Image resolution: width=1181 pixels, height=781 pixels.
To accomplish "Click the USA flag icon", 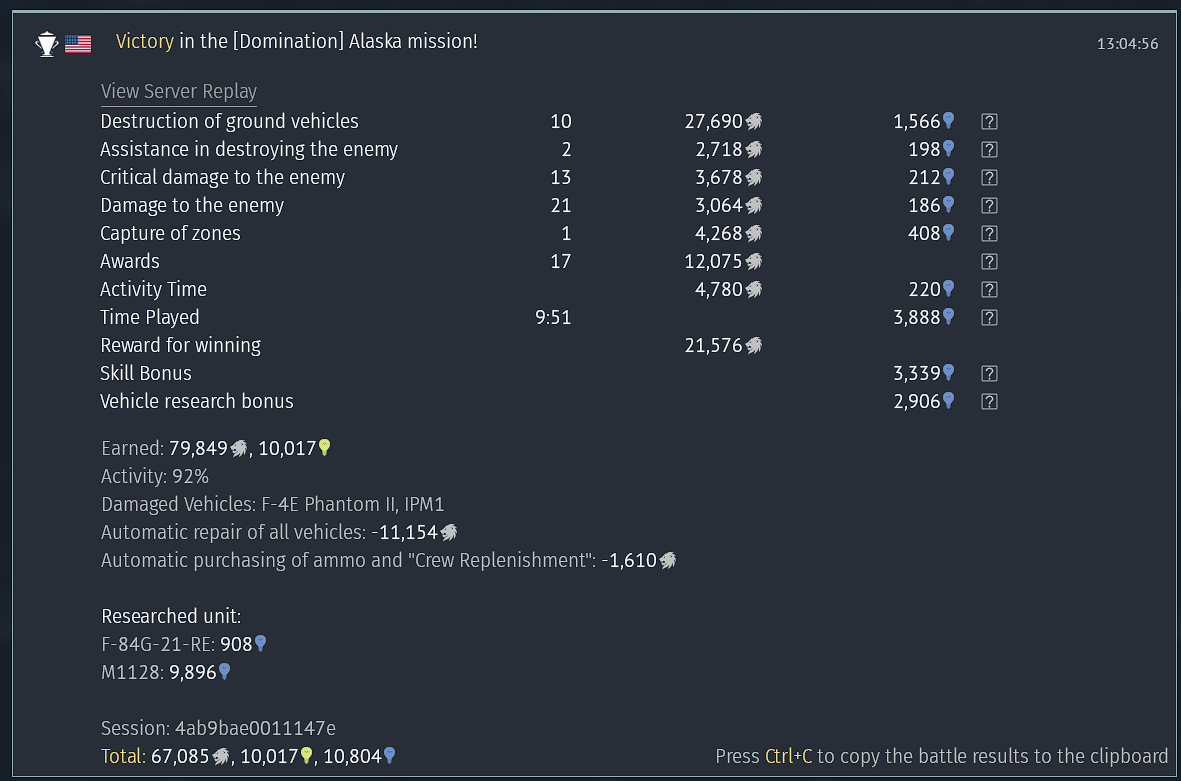I will pos(78,44).
